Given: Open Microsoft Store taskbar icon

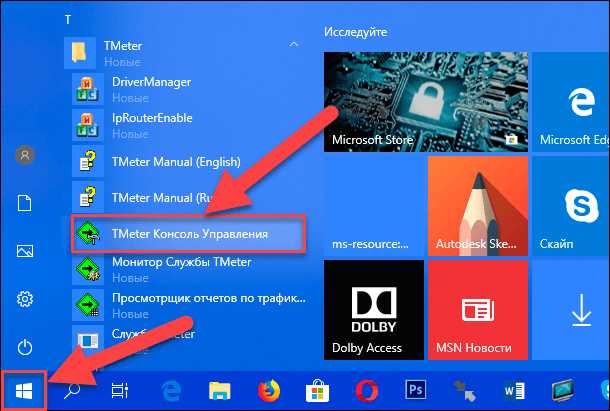Looking at the screenshot, I should pyautogui.click(x=317, y=390).
